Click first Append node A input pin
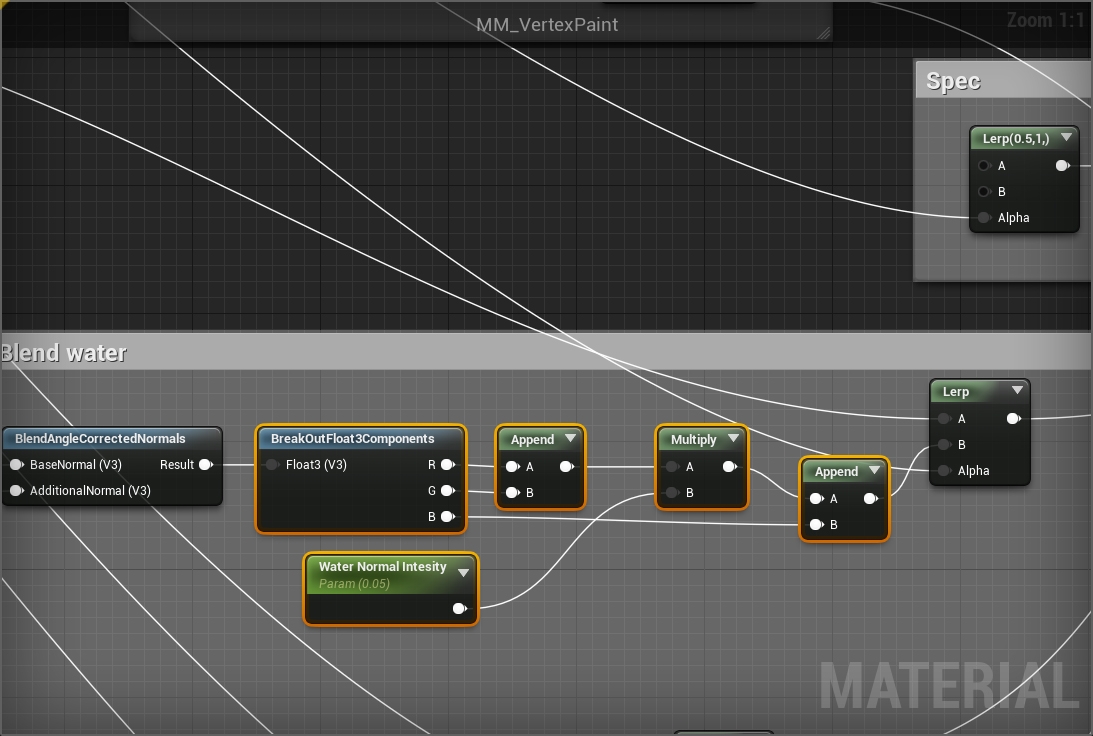This screenshot has height=736, width=1093. tap(512, 467)
